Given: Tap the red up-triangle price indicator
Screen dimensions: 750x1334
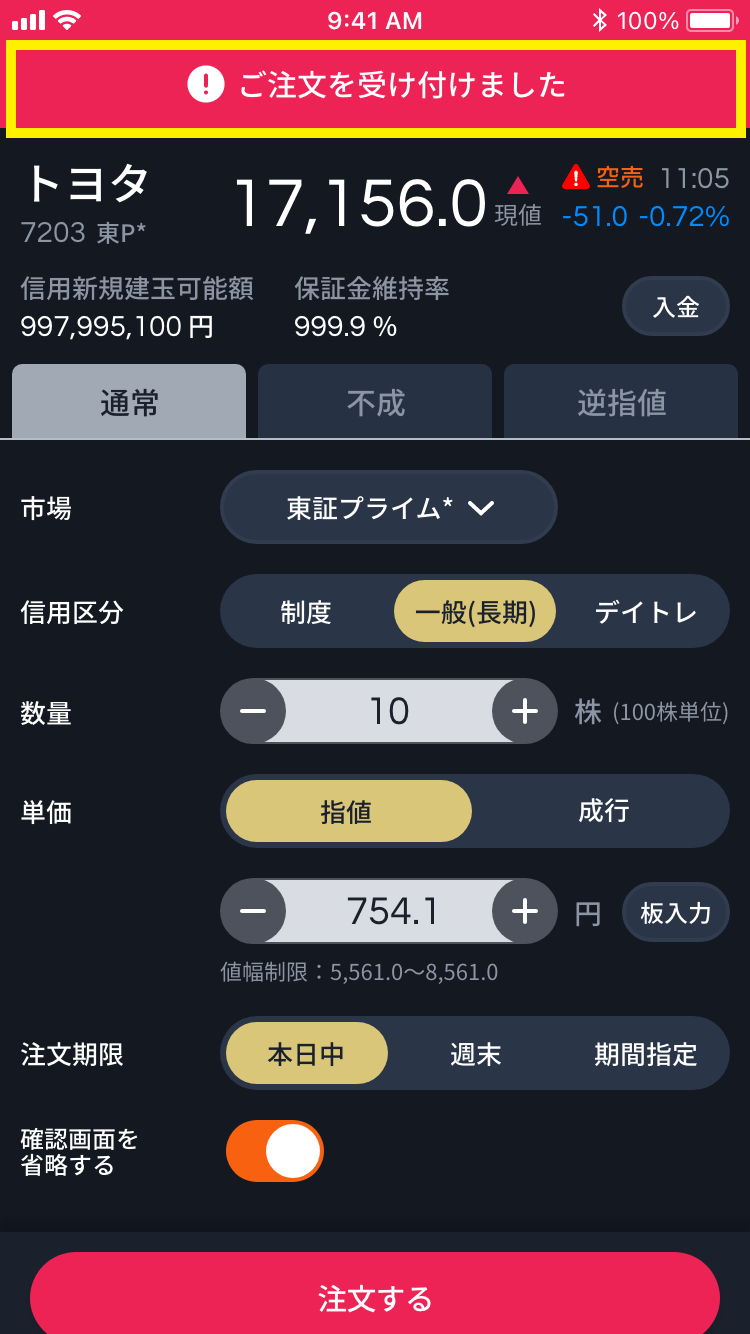Looking at the screenshot, I should (517, 185).
